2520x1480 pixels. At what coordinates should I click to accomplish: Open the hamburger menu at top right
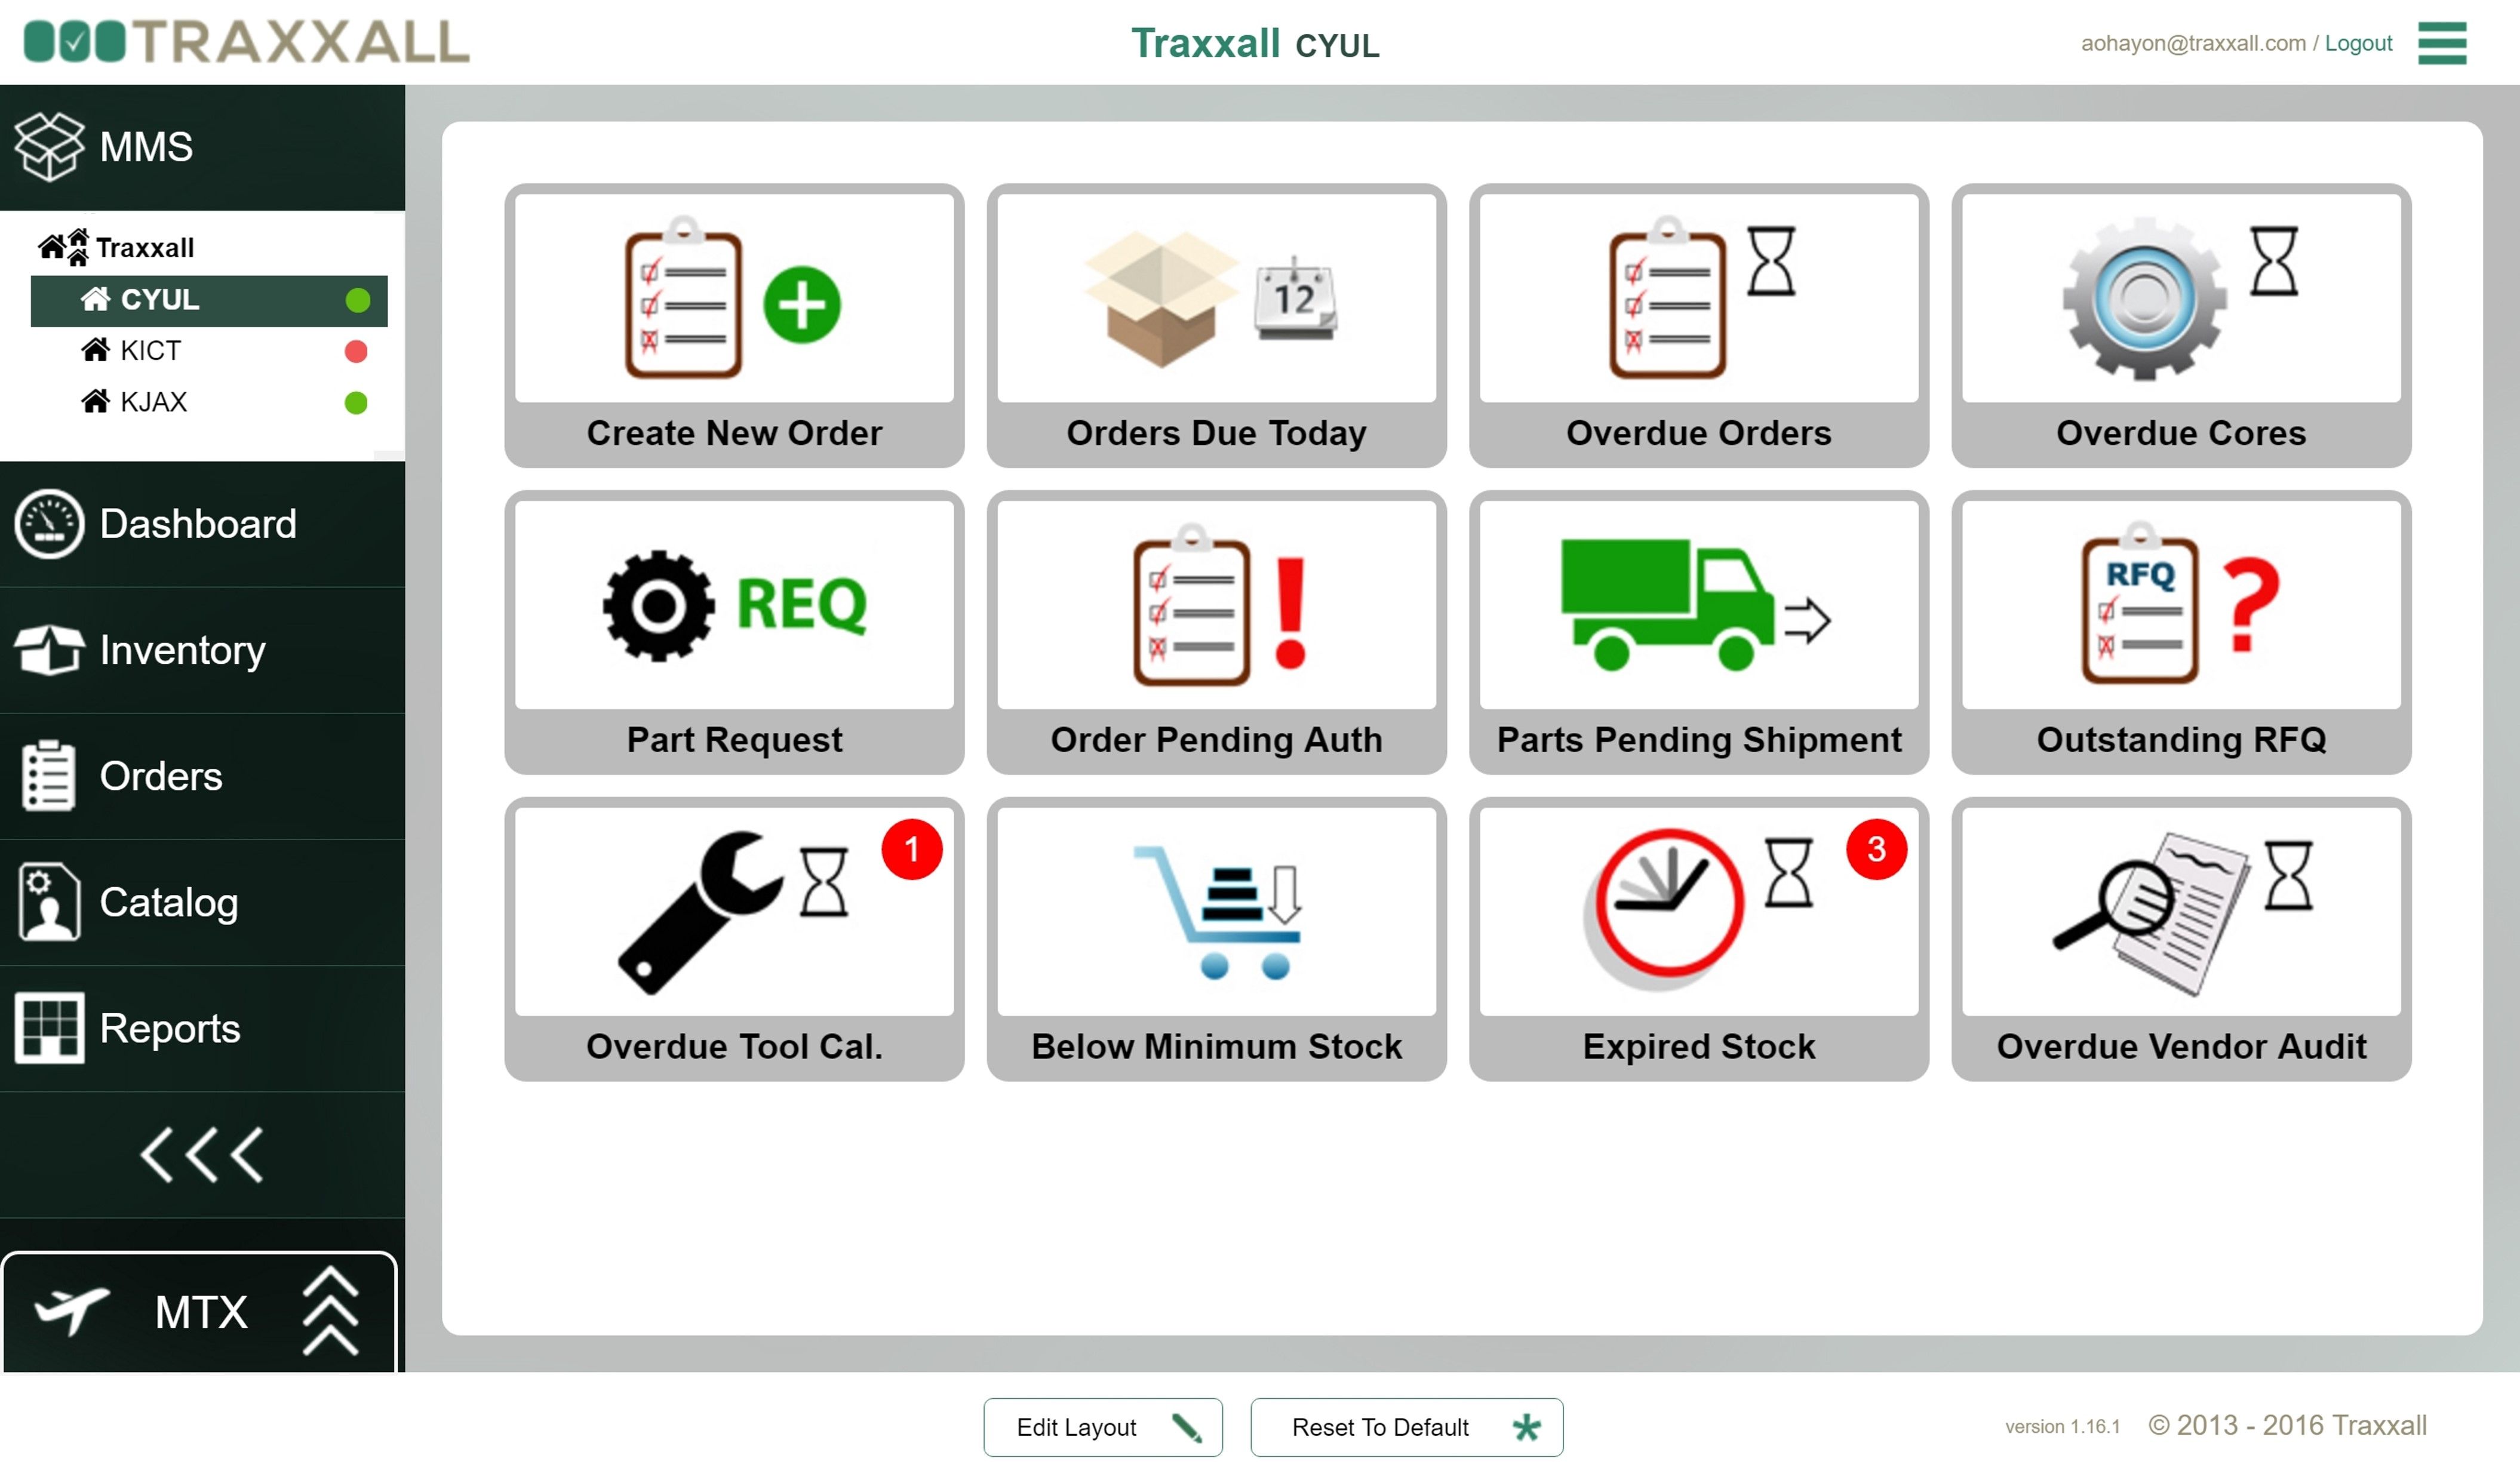[2441, 43]
